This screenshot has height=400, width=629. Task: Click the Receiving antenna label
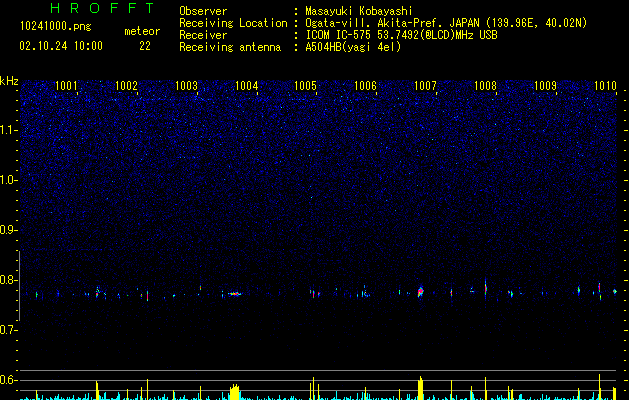(x=230, y=47)
